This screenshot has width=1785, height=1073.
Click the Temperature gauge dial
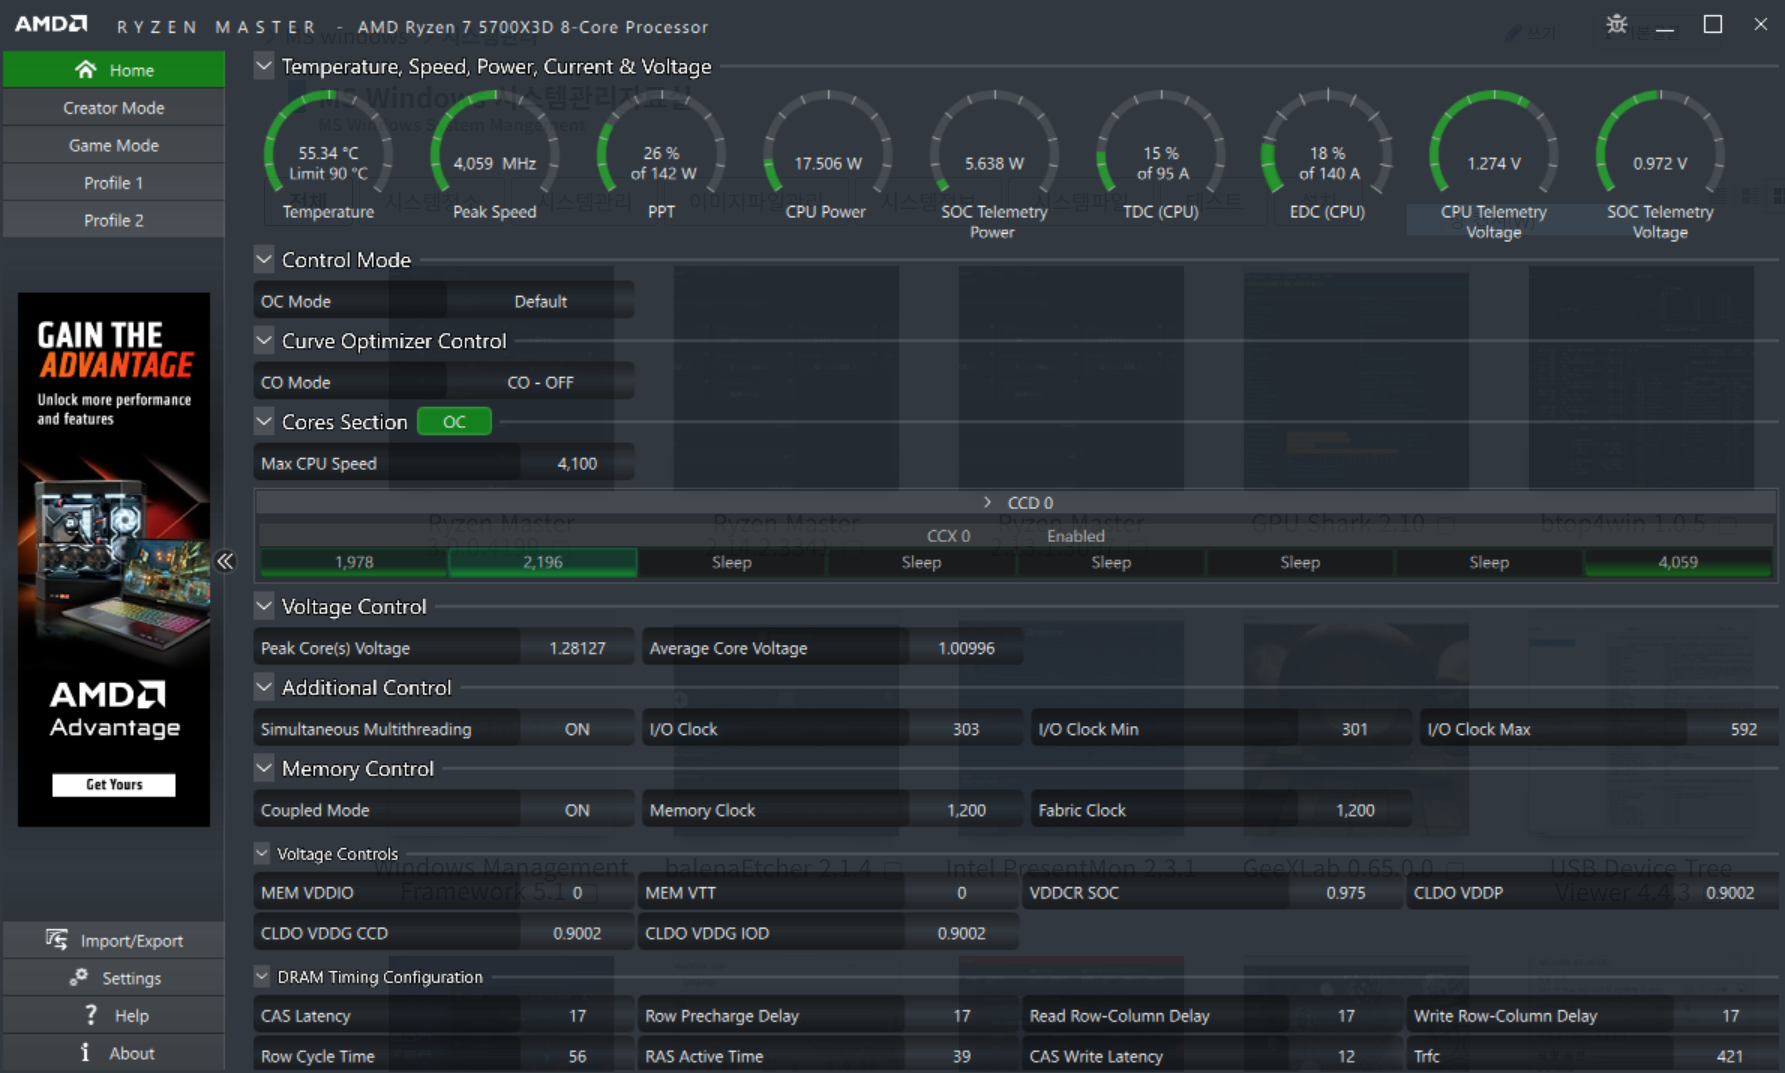click(x=328, y=150)
